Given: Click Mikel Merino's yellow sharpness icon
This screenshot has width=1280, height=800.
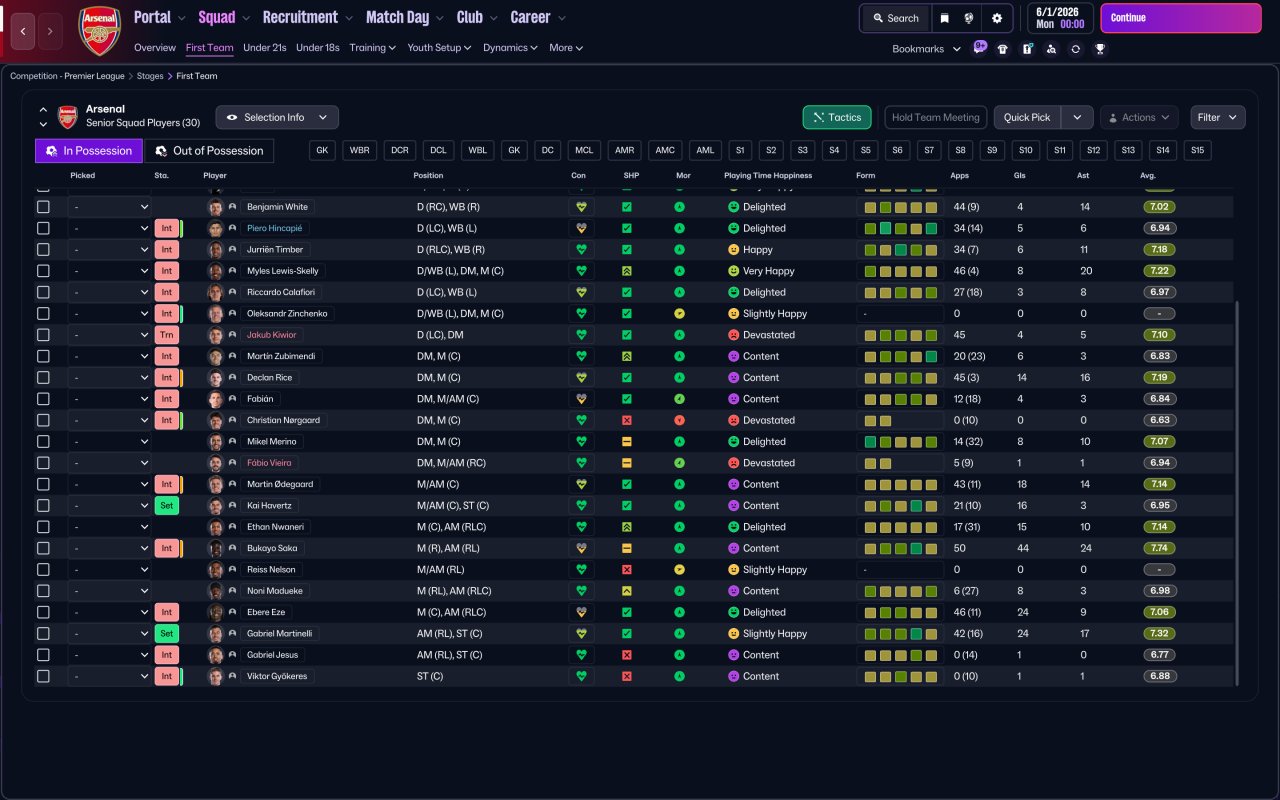Looking at the screenshot, I should pos(627,441).
